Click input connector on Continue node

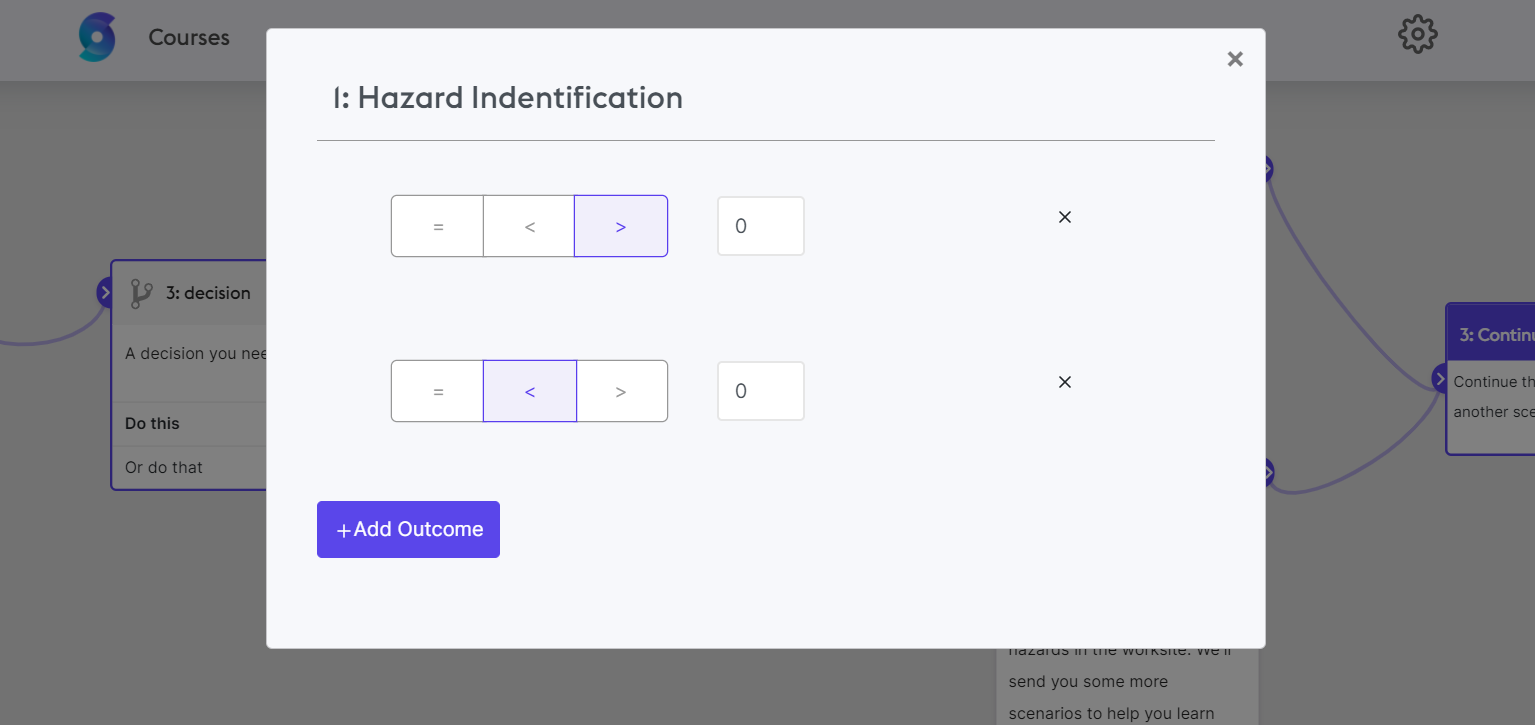point(1439,379)
